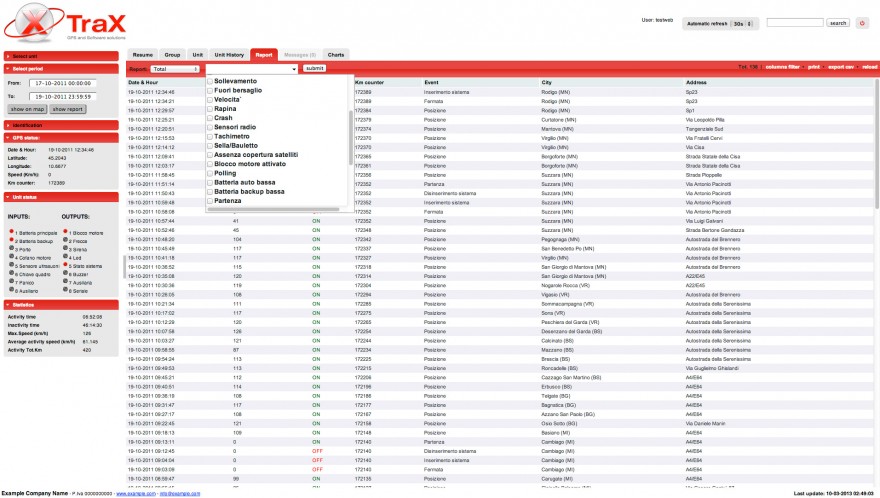Screen dimensions: 880x498
Task: Check the Sollevamento event checkbox
Action: (x=210, y=81)
